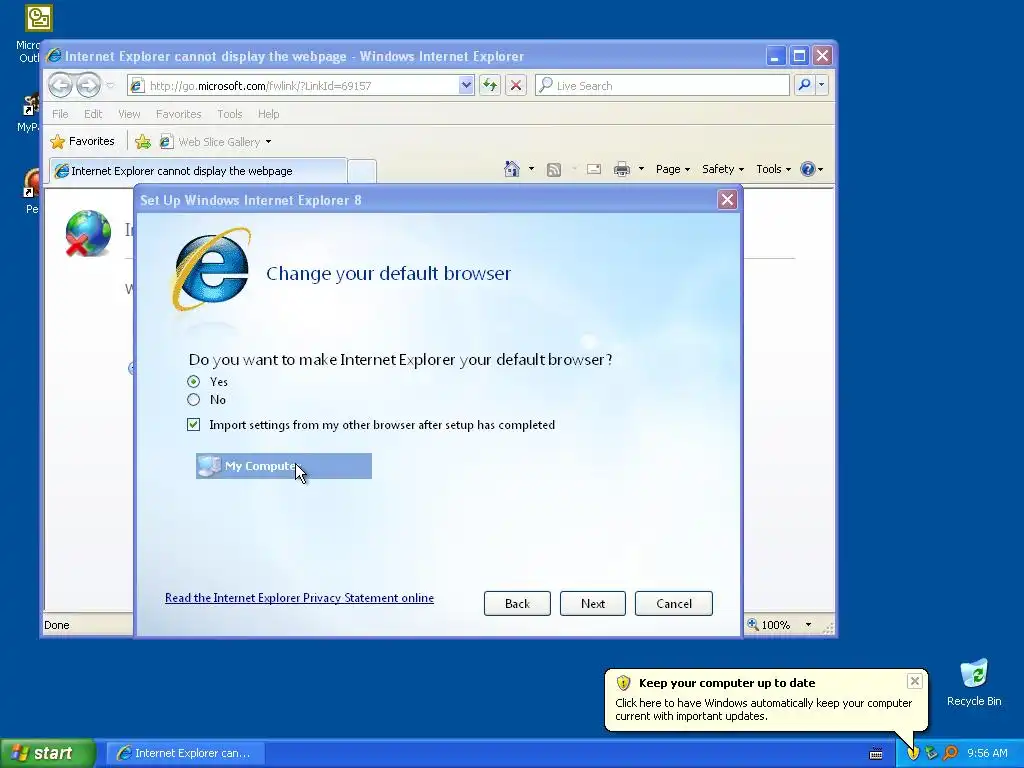
Task: Open the Help dropdown arrow
Action: pyautogui.click(x=821, y=170)
